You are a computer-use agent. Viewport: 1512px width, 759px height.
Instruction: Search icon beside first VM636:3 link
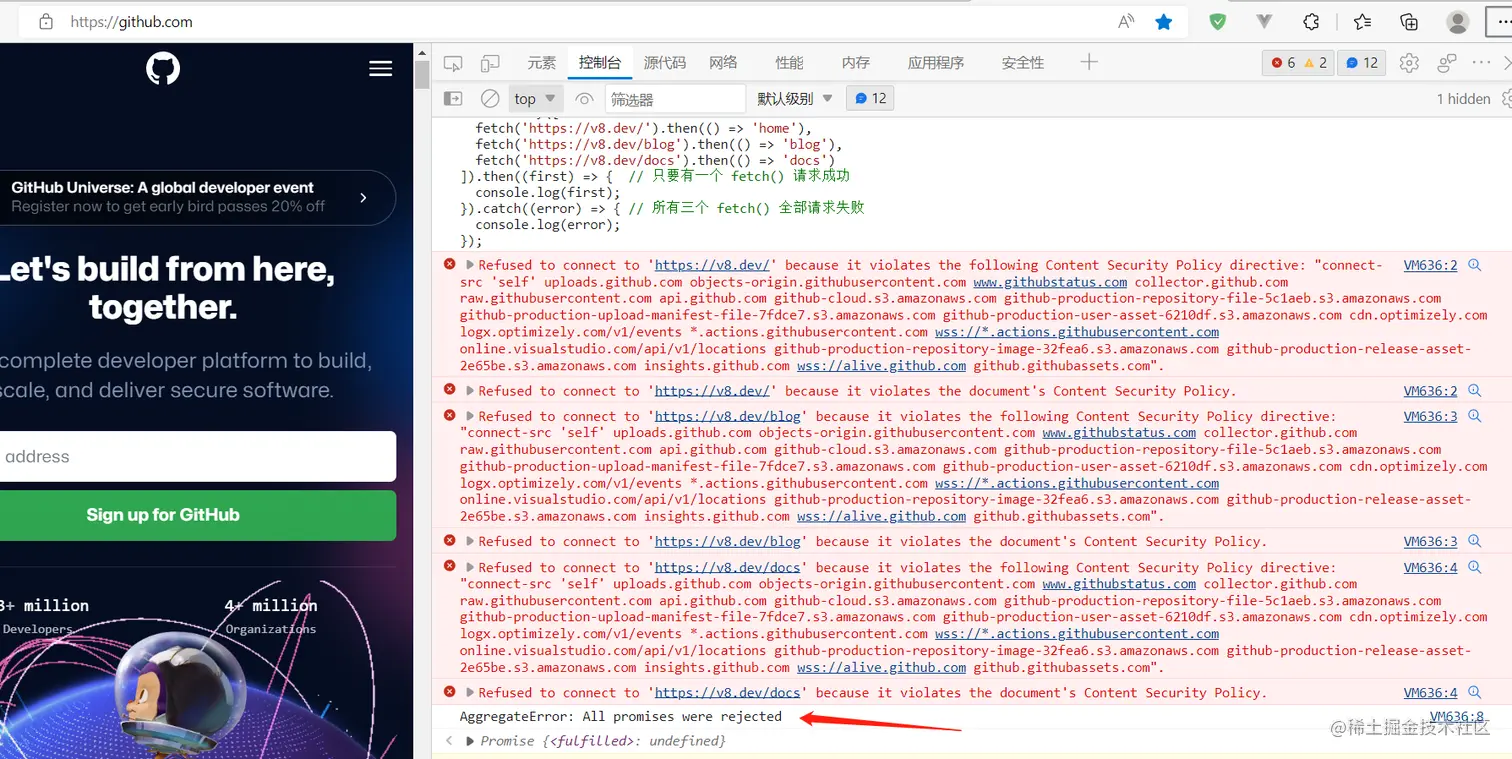point(1474,416)
